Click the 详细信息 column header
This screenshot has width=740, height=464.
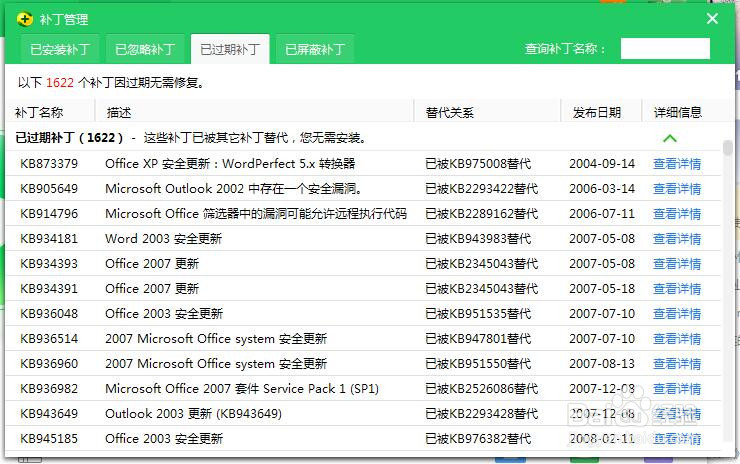678,112
